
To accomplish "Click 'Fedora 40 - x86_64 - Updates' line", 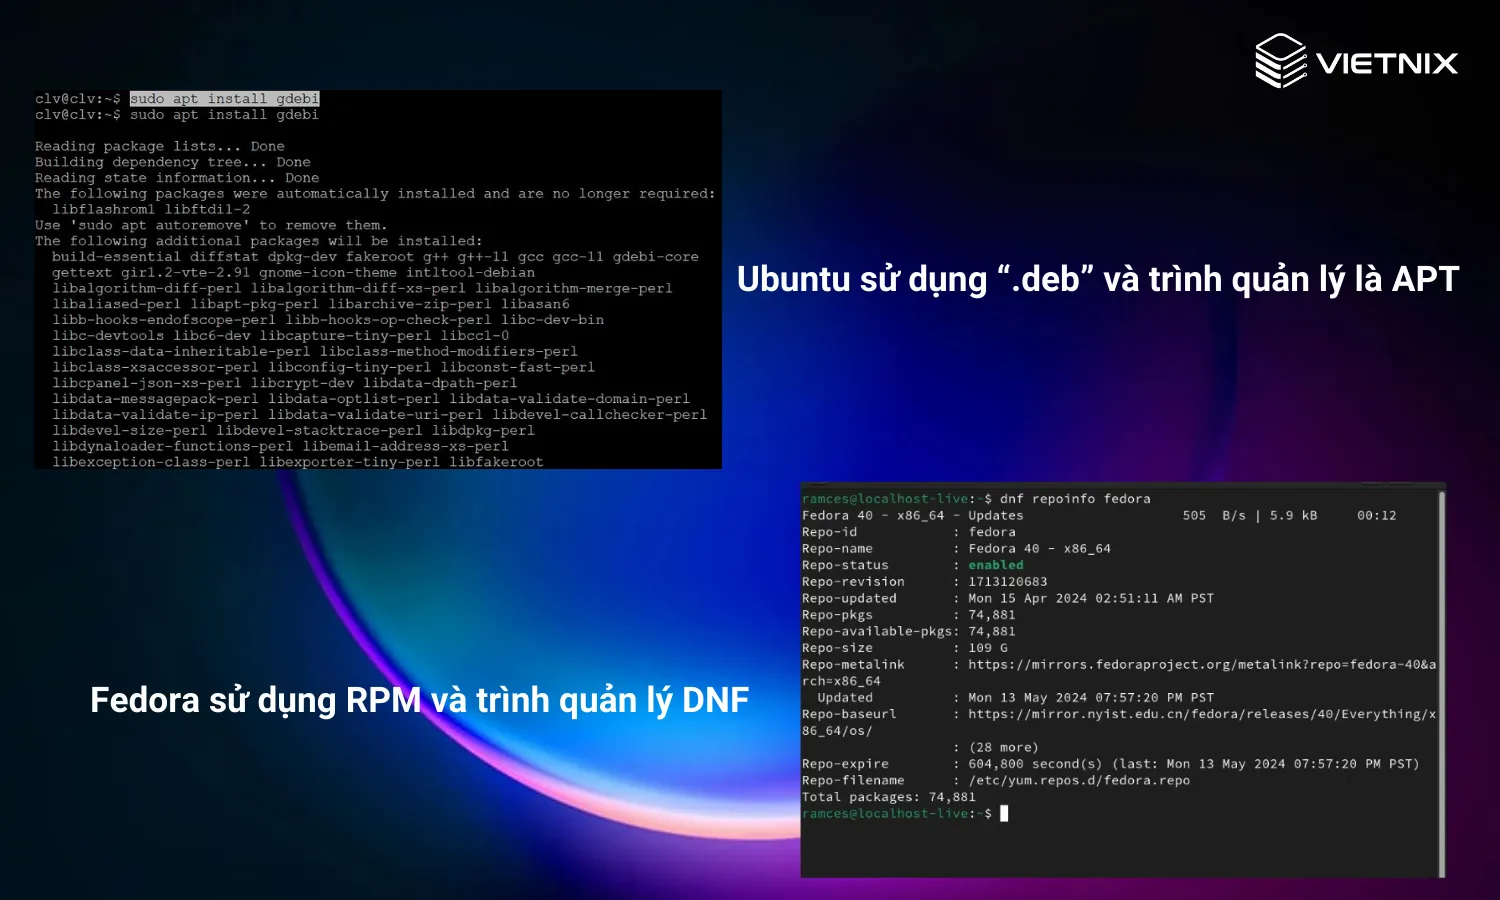I will [913, 516].
